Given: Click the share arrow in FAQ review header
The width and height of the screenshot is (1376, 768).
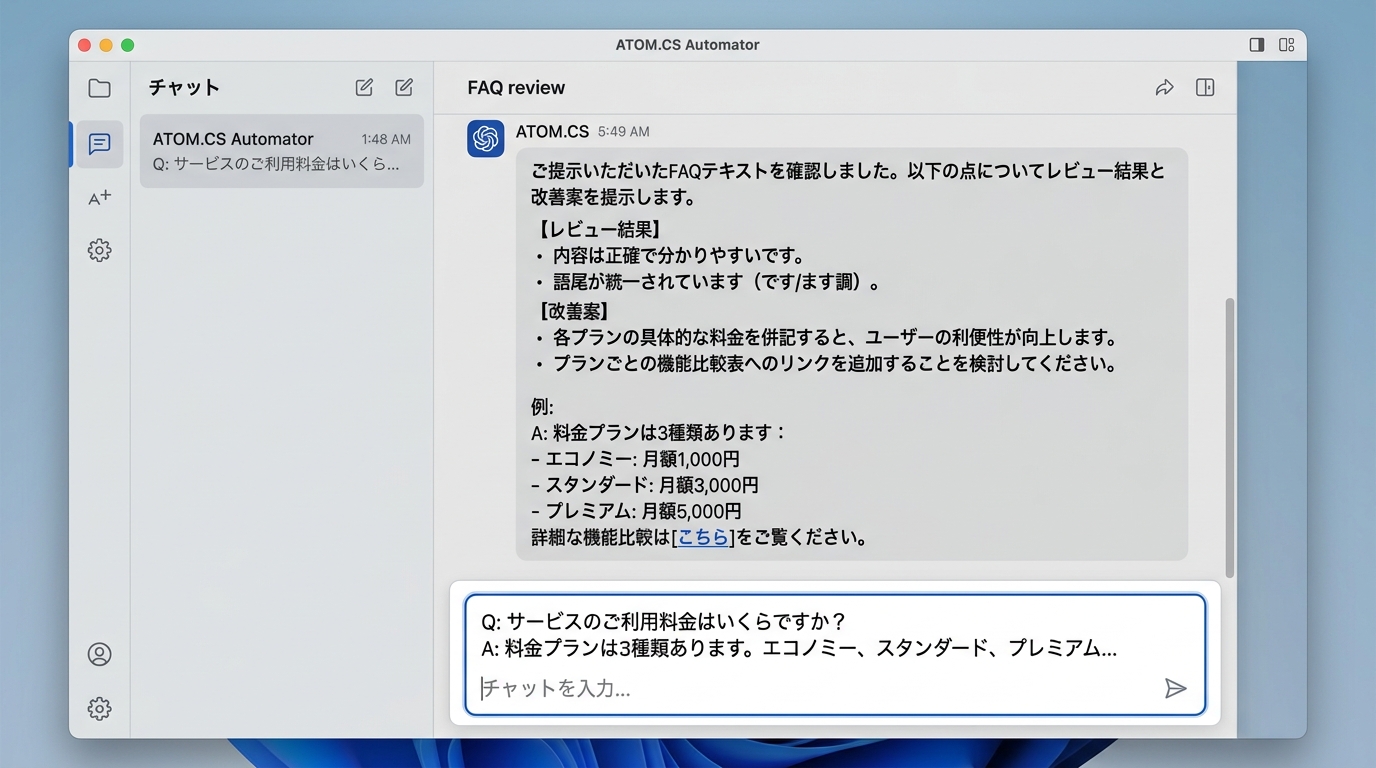Looking at the screenshot, I should coord(1164,88).
